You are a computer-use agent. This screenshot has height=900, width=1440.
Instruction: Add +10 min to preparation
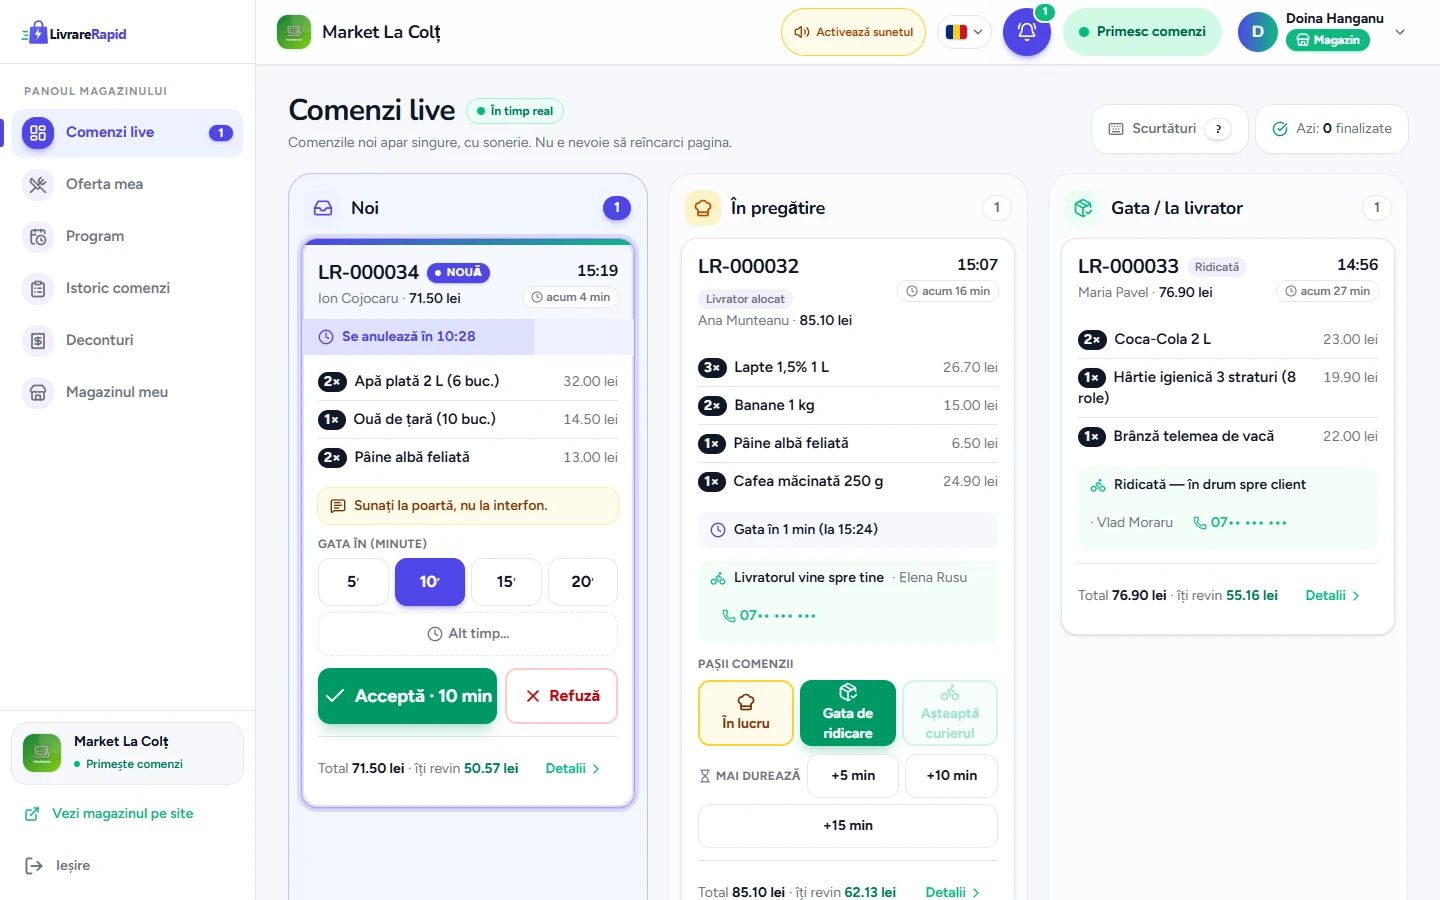(x=952, y=776)
